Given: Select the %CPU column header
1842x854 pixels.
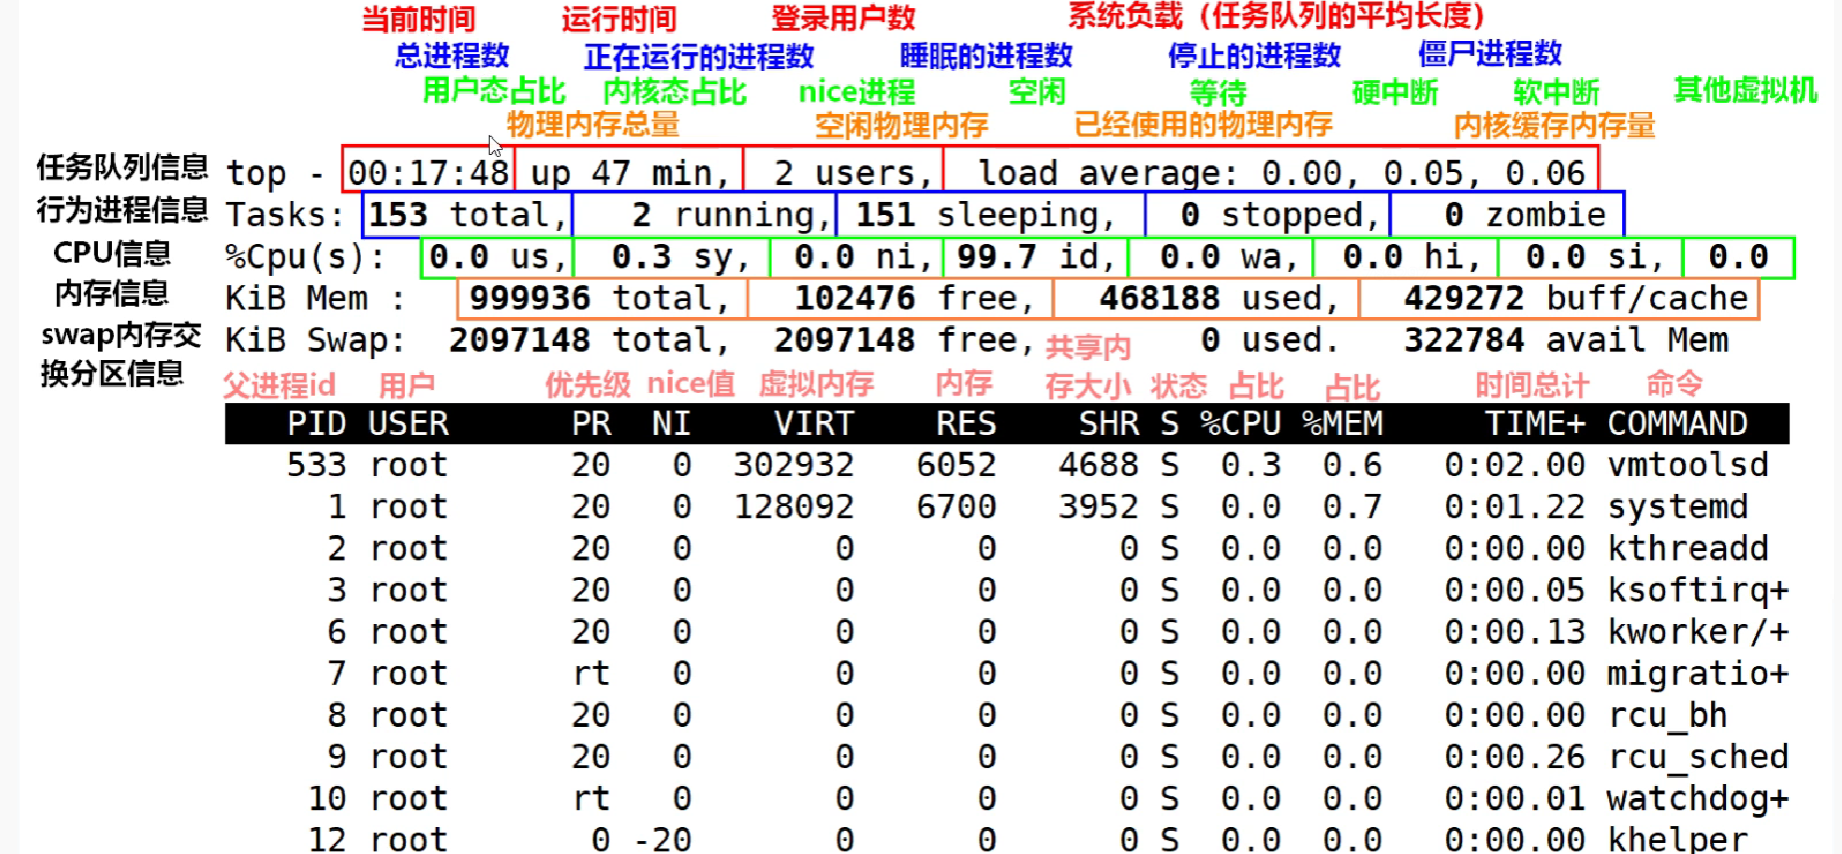Looking at the screenshot, I should click(x=1241, y=424).
